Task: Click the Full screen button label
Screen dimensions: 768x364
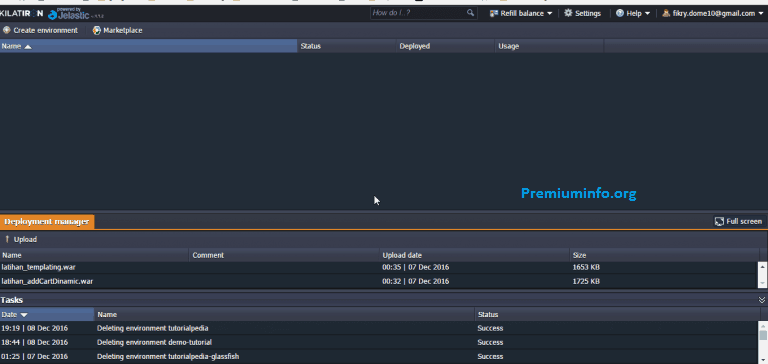Action: 744,221
